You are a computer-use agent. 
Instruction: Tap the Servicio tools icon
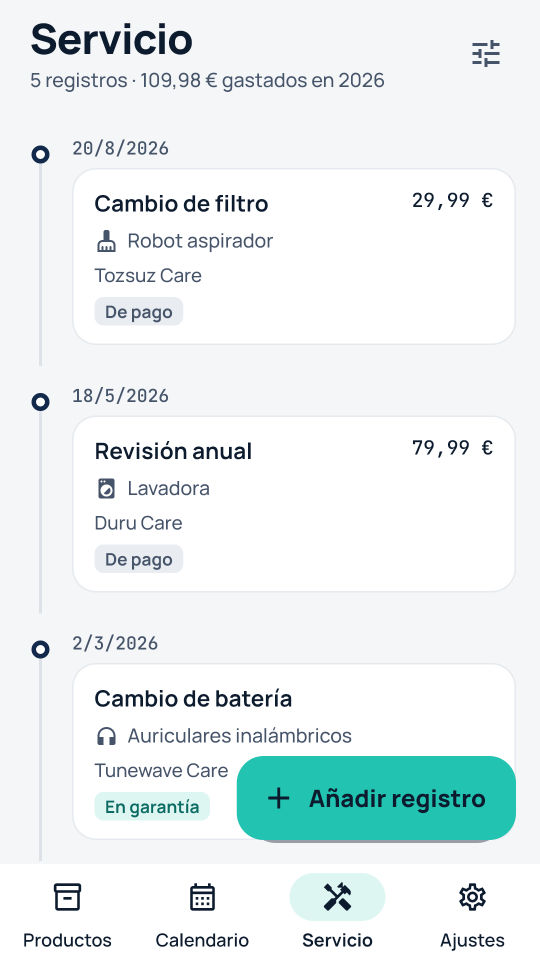pyautogui.click(x=337, y=897)
